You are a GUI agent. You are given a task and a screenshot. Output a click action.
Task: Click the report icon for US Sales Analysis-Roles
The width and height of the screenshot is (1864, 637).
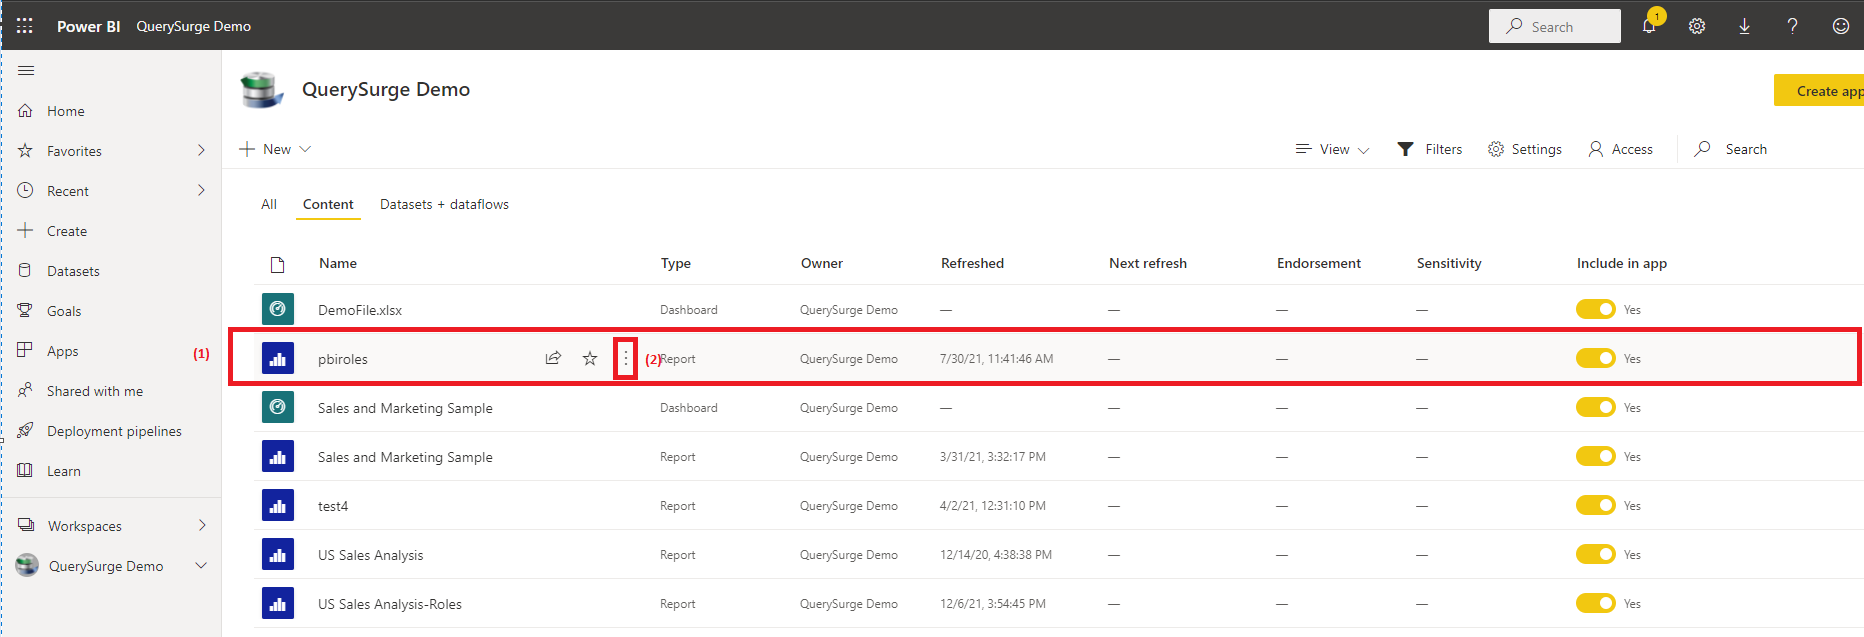pyautogui.click(x=278, y=603)
